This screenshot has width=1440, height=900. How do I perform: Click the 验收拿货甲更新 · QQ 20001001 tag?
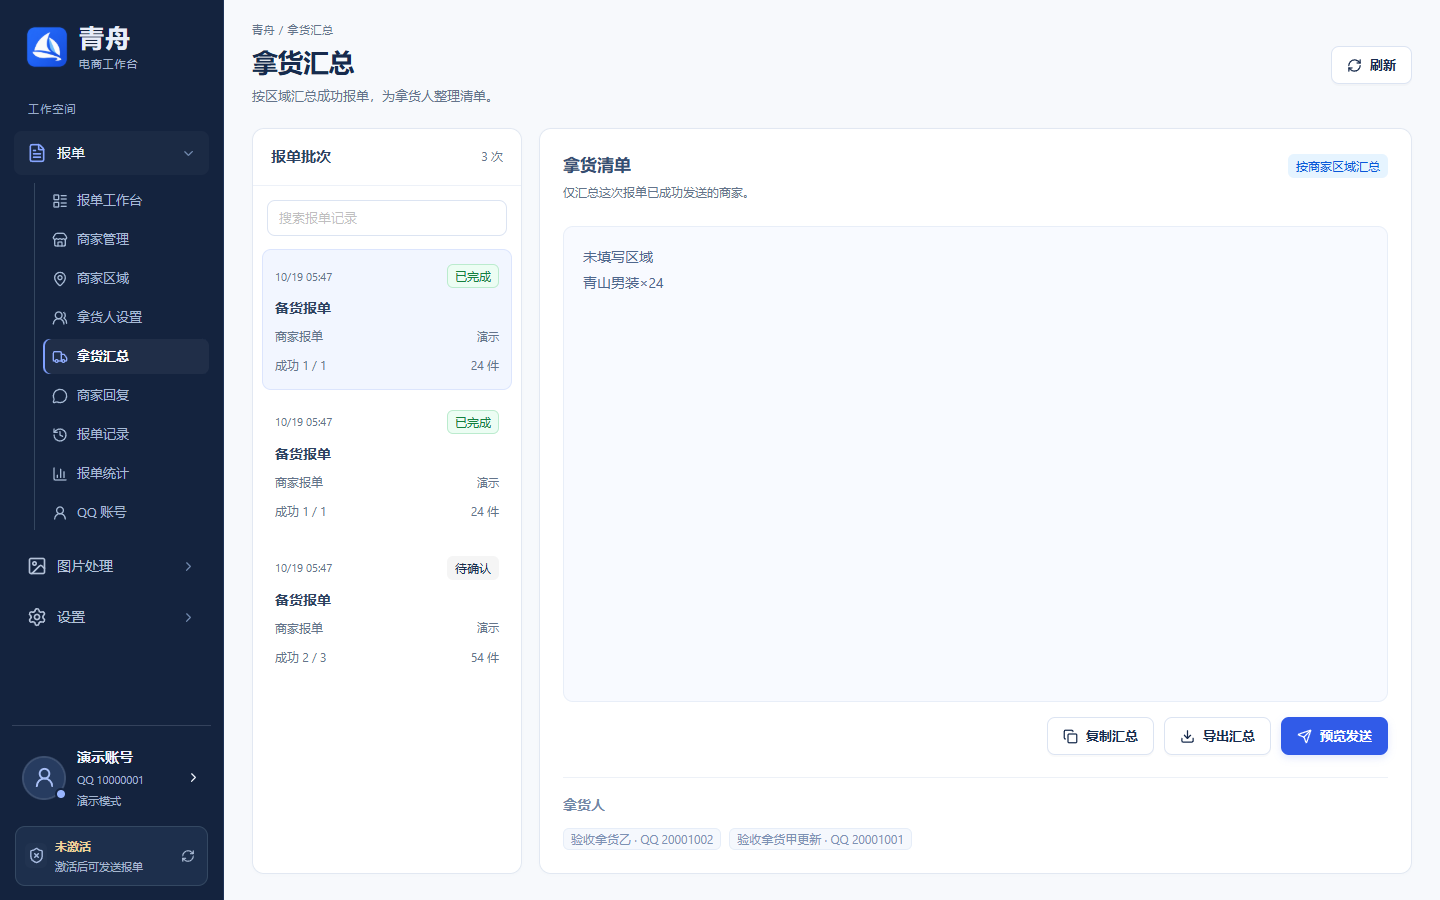click(820, 840)
